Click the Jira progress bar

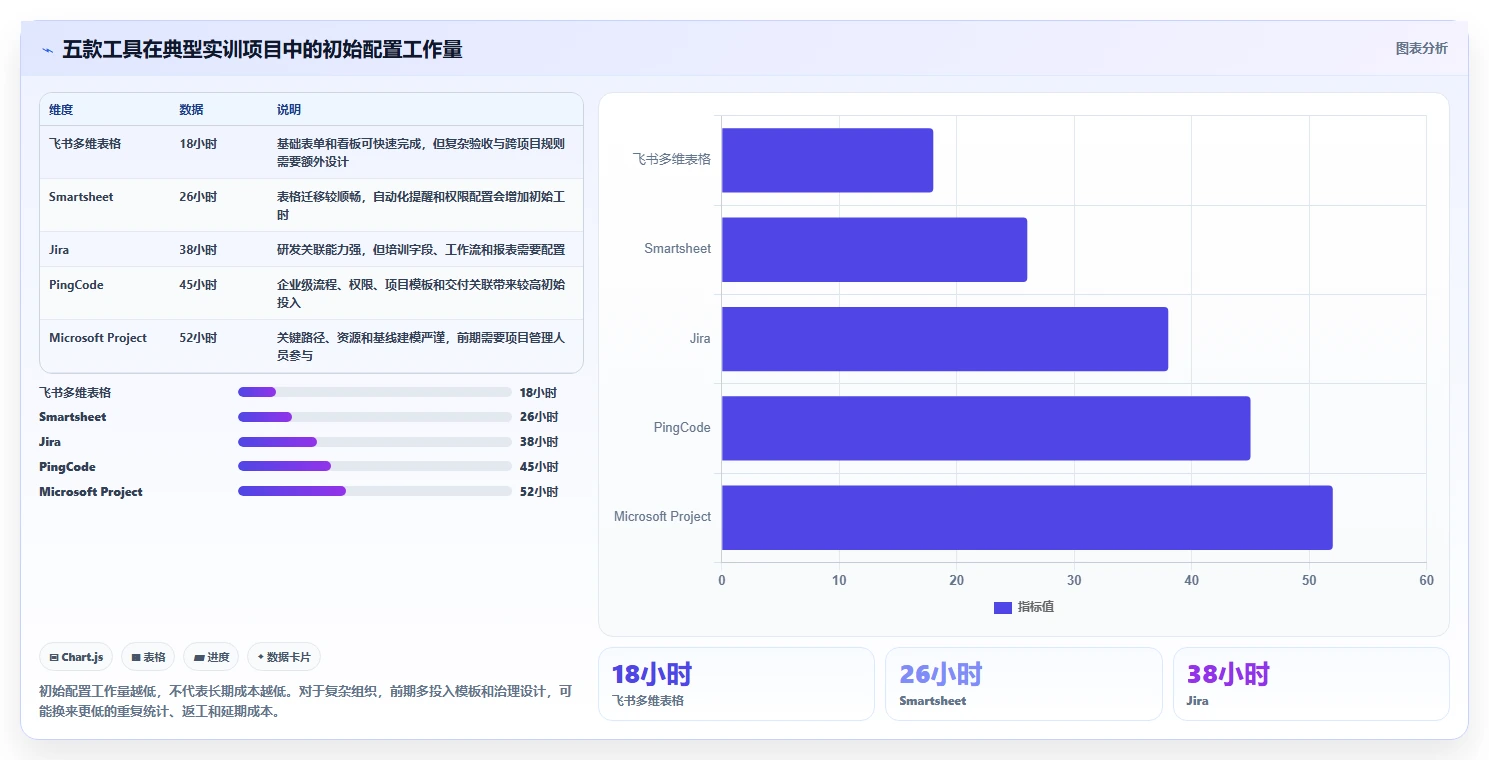coord(375,442)
